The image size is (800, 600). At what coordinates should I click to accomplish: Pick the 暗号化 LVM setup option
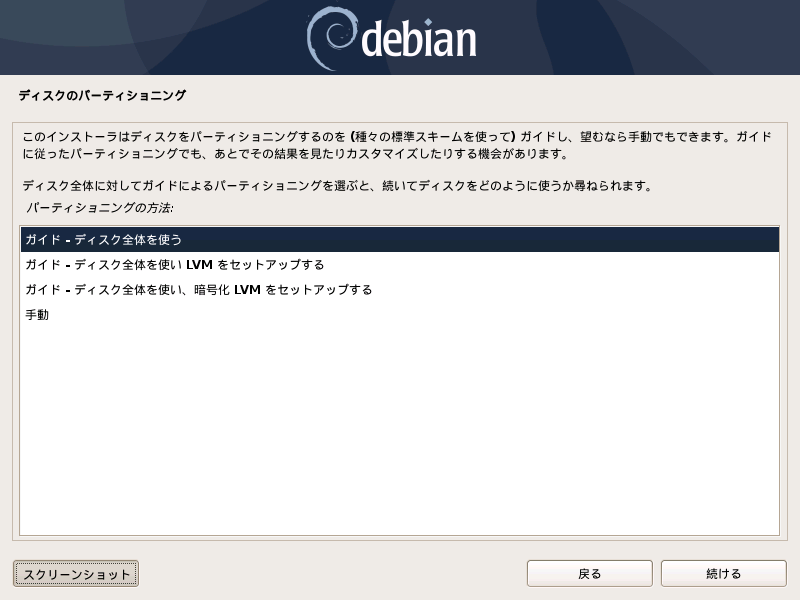tap(400, 290)
